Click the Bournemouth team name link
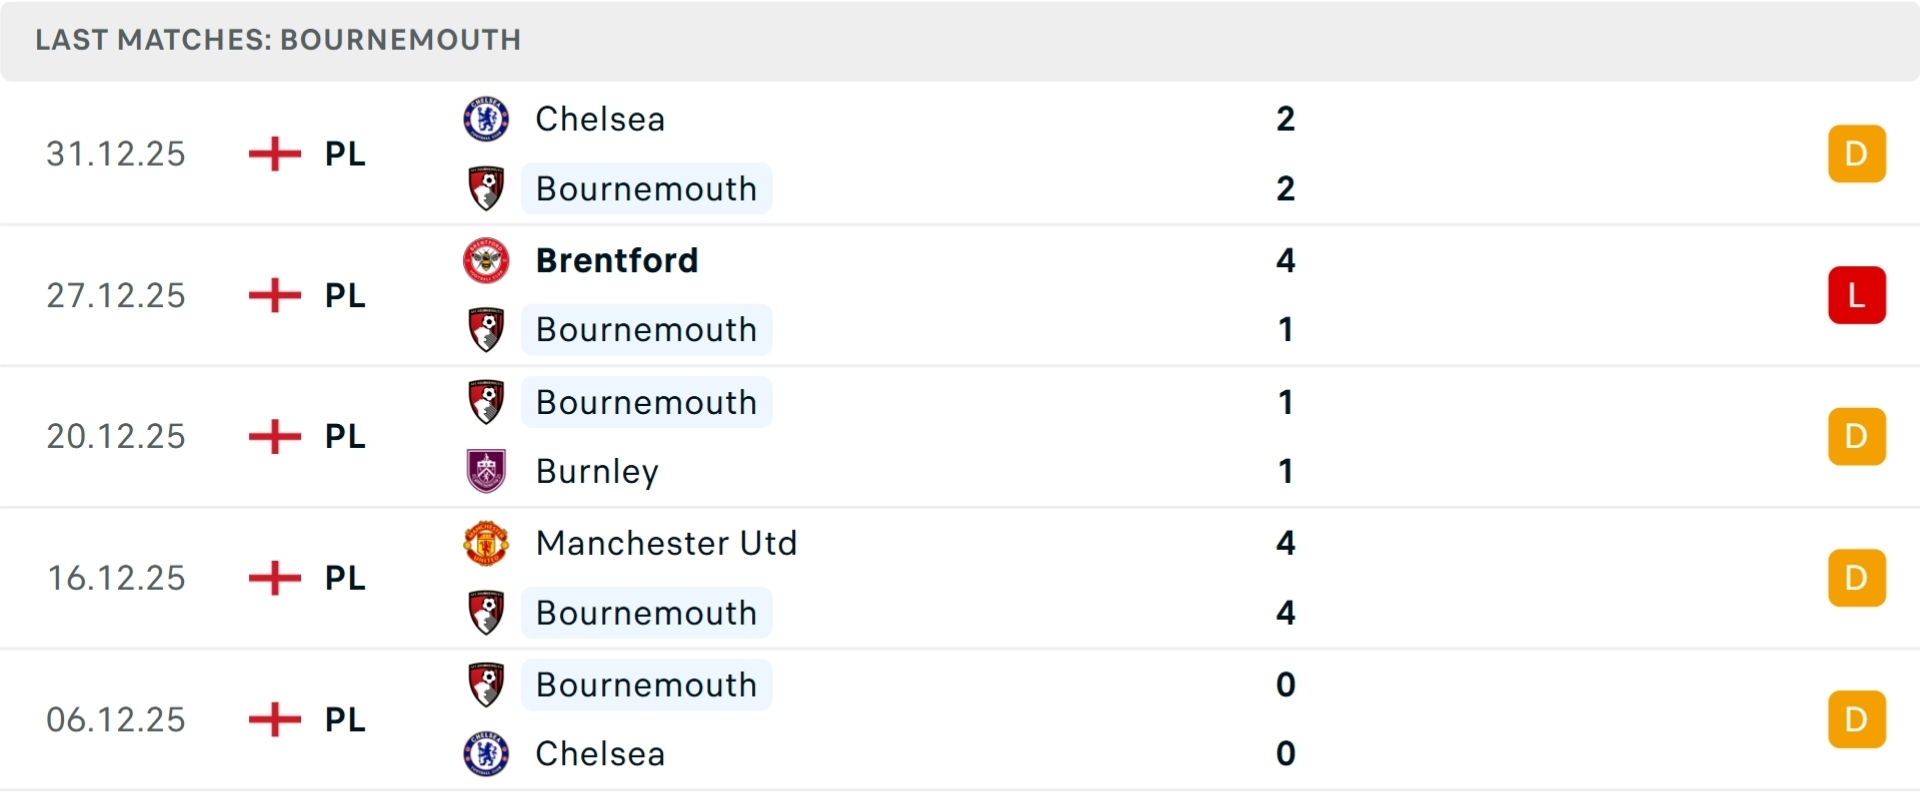The image size is (1920, 792). [x=646, y=188]
